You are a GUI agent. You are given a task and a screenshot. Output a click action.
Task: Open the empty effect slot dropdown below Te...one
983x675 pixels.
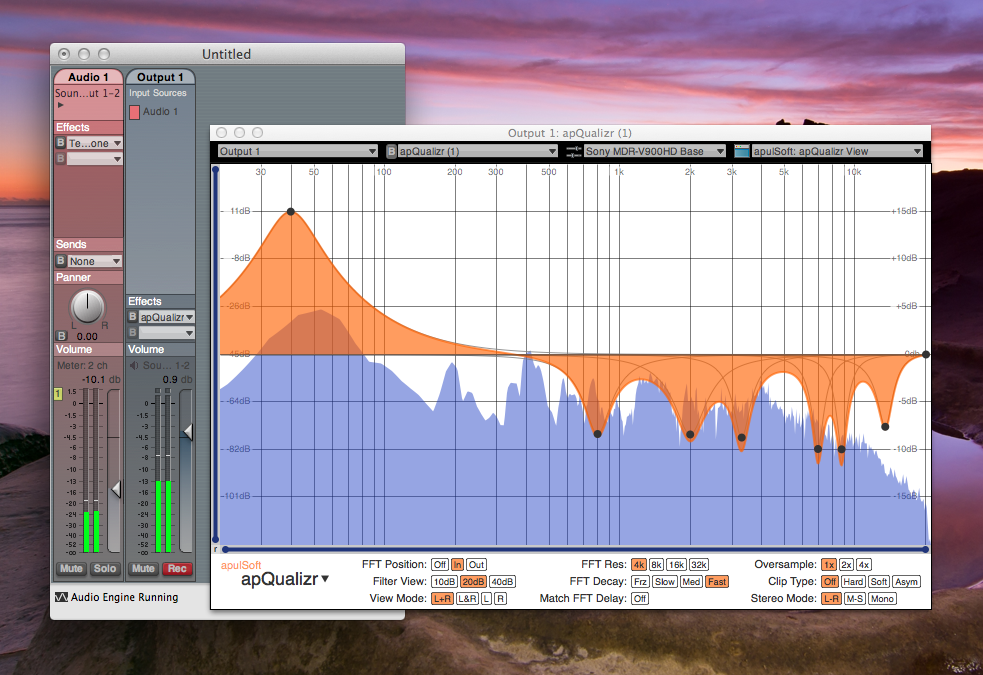tap(95, 159)
